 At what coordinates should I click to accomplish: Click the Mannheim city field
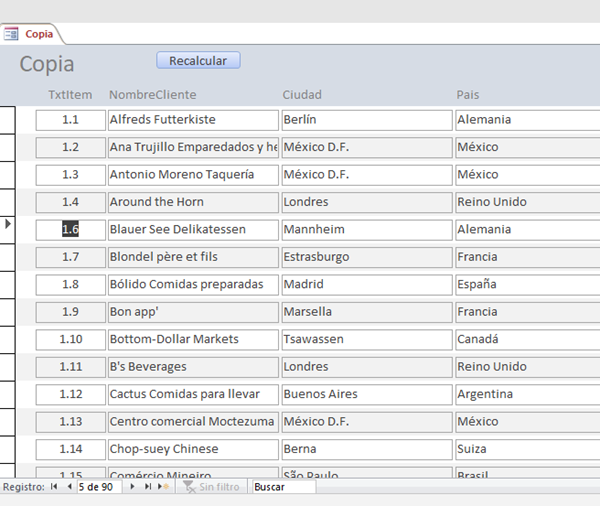365,229
